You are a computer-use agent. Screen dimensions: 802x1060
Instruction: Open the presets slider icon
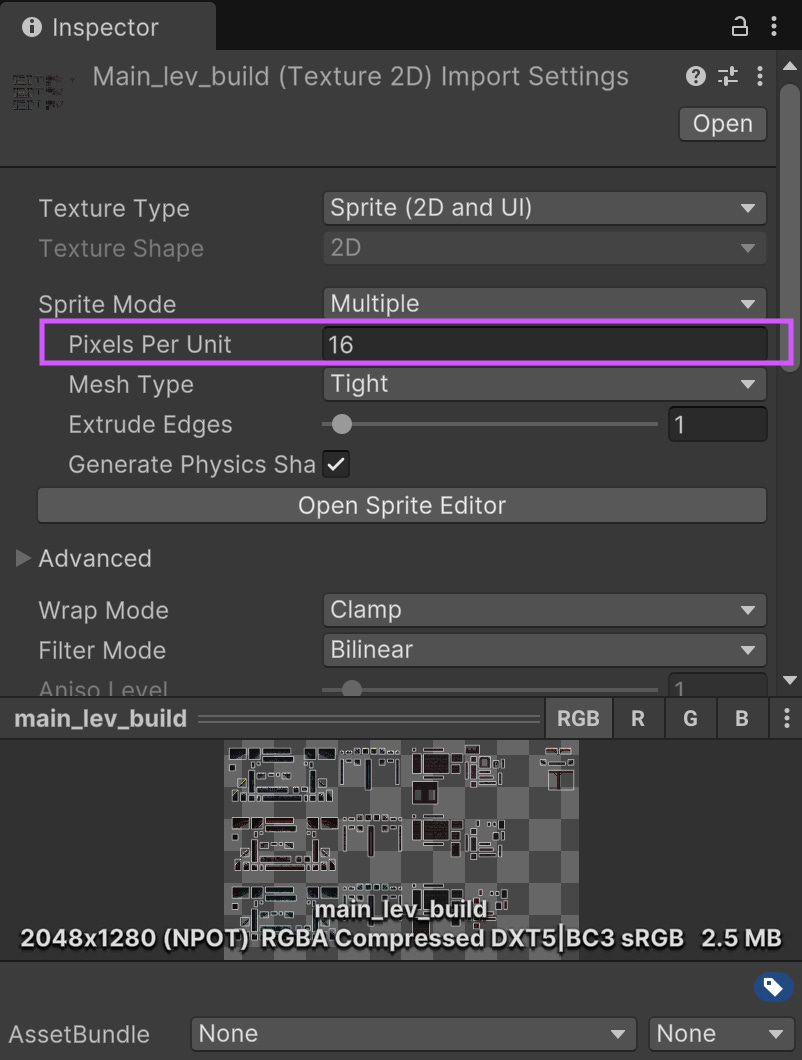tap(728, 76)
